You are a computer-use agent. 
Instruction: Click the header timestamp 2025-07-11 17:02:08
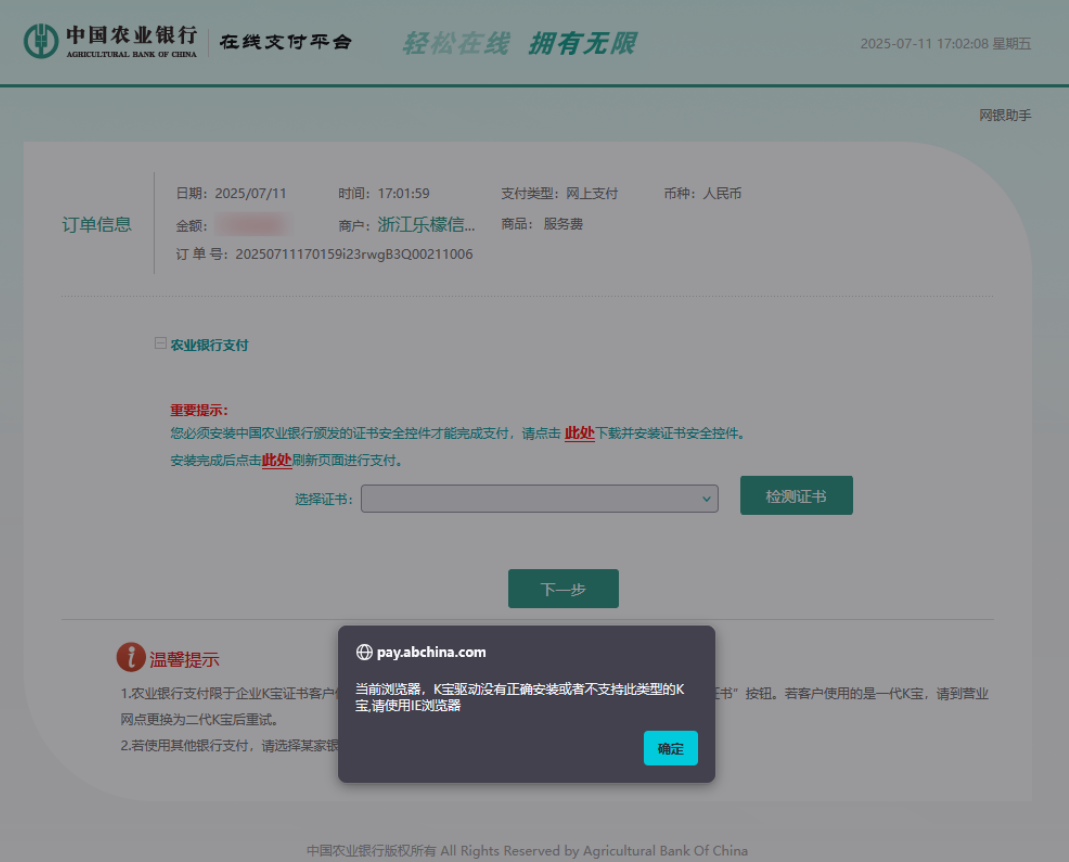[924, 44]
